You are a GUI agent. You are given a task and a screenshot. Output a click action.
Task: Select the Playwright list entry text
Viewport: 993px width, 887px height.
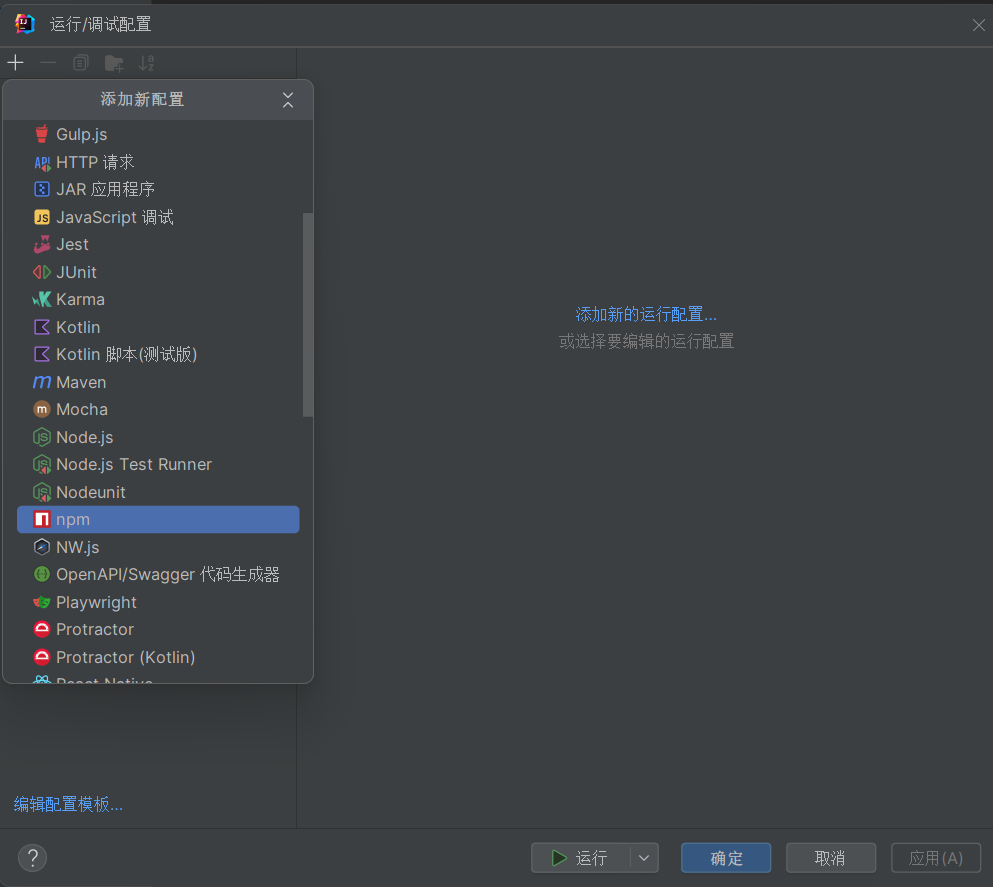(96, 602)
